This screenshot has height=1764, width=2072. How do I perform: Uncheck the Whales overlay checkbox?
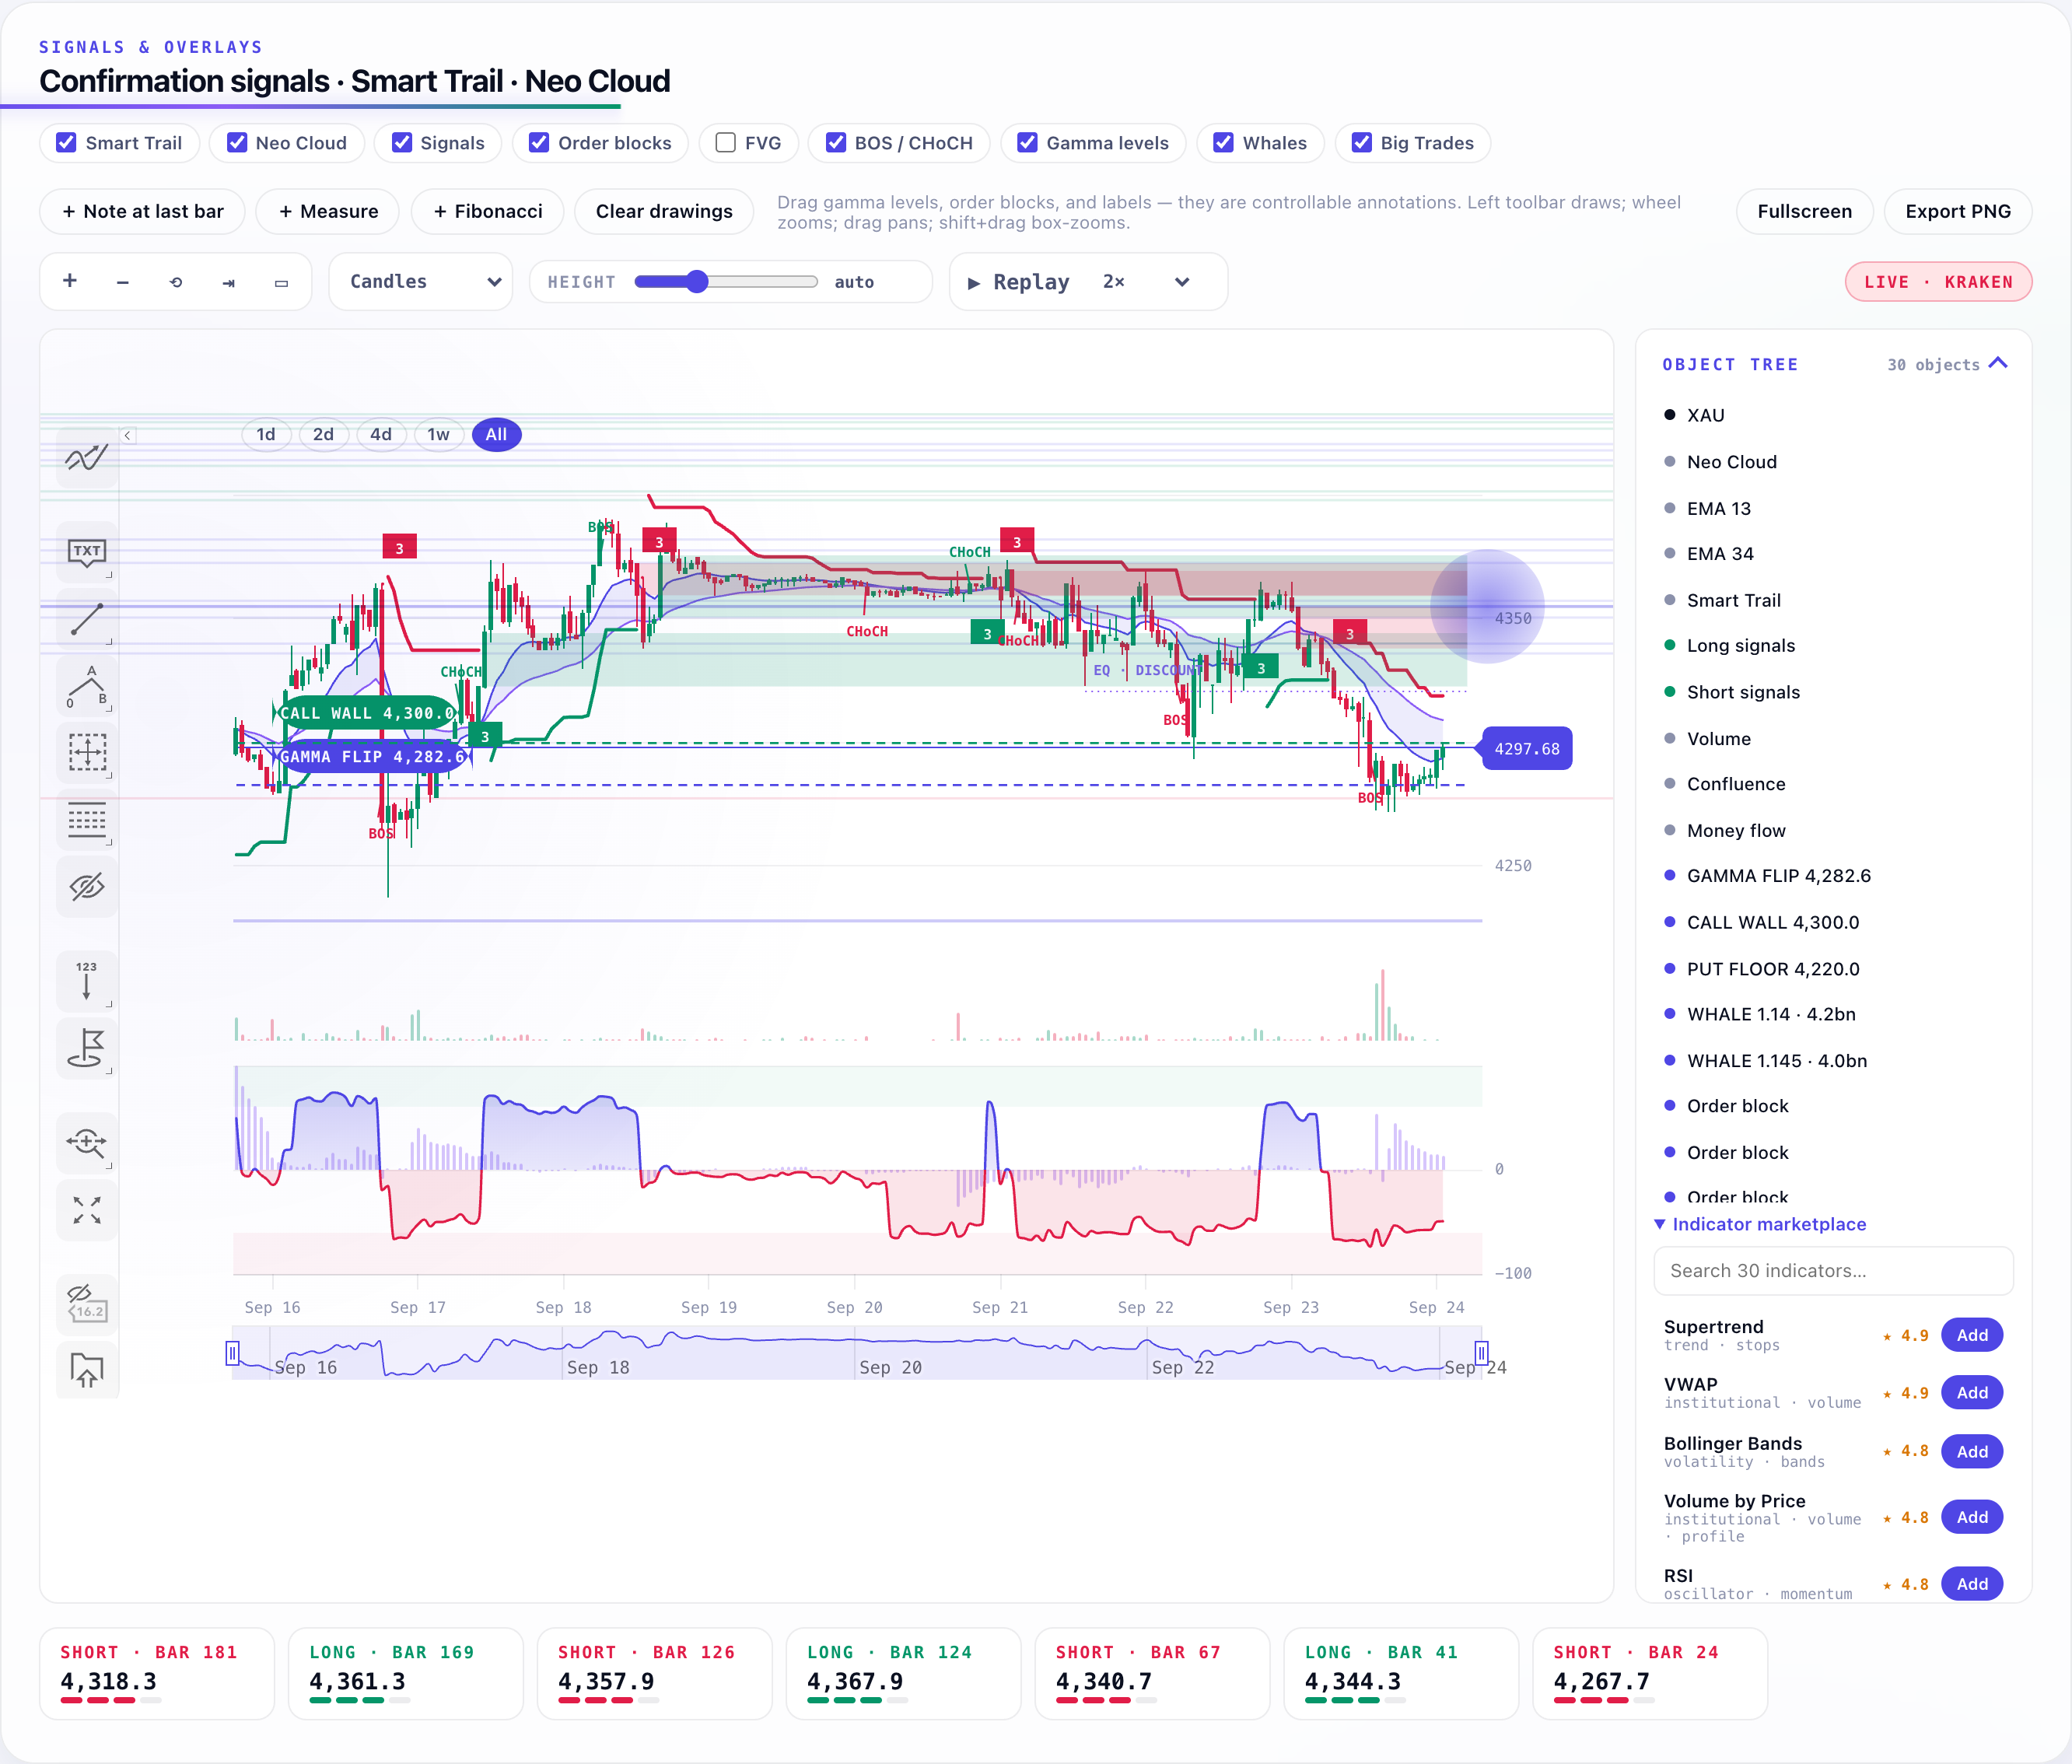coord(1223,143)
